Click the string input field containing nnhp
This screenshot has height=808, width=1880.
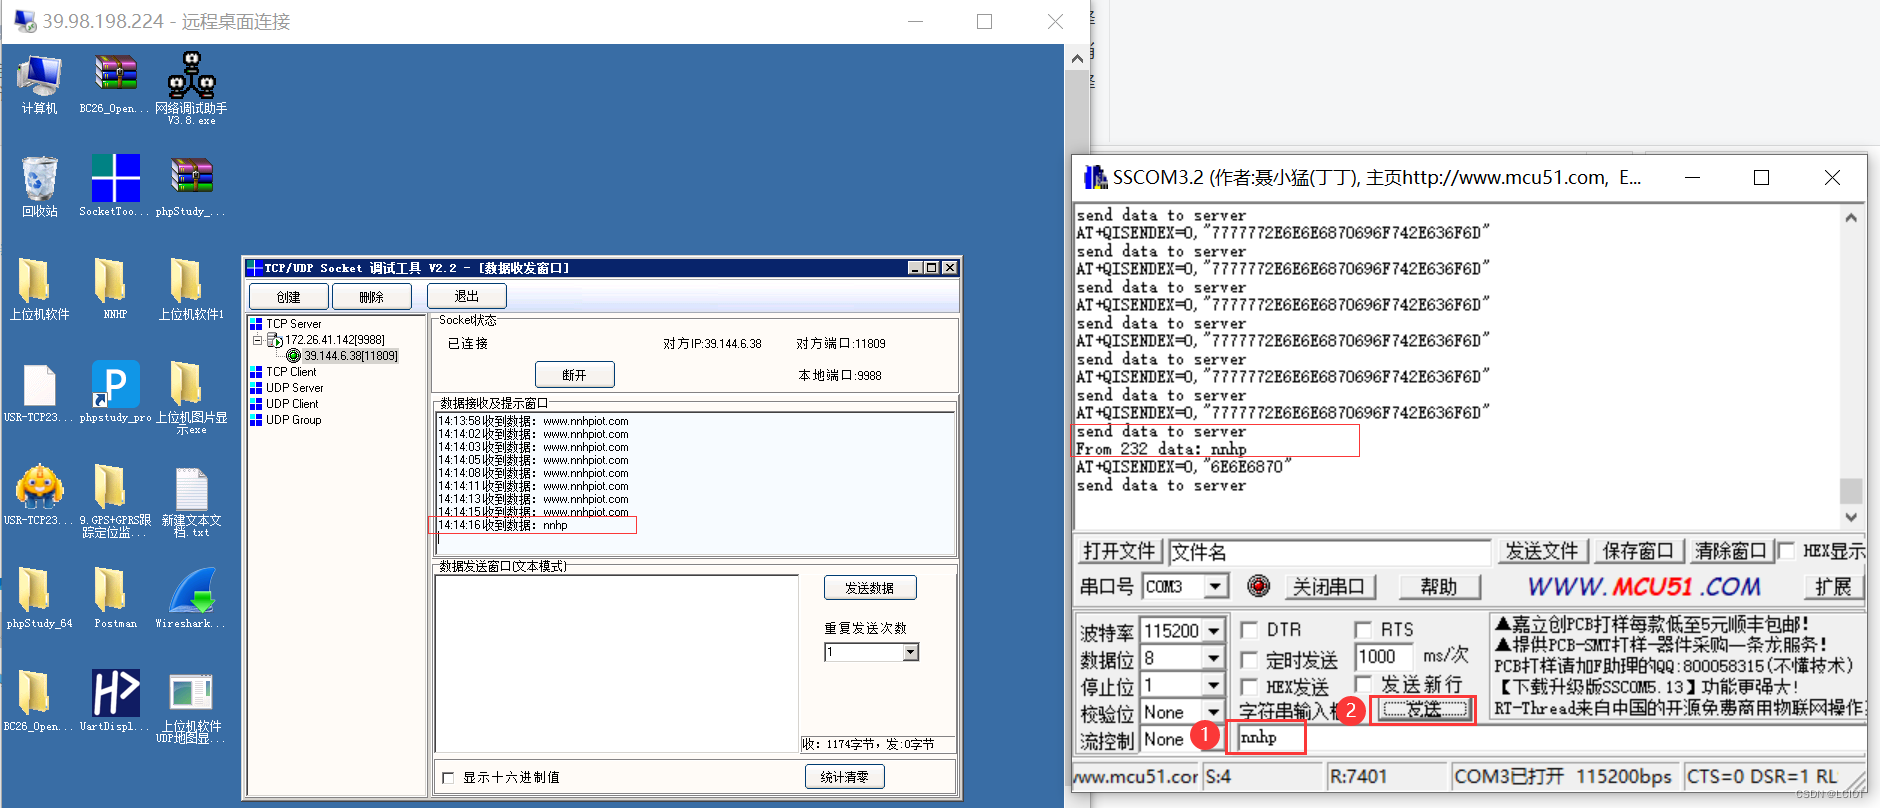pyautogui.click(x=1552, y=738)
